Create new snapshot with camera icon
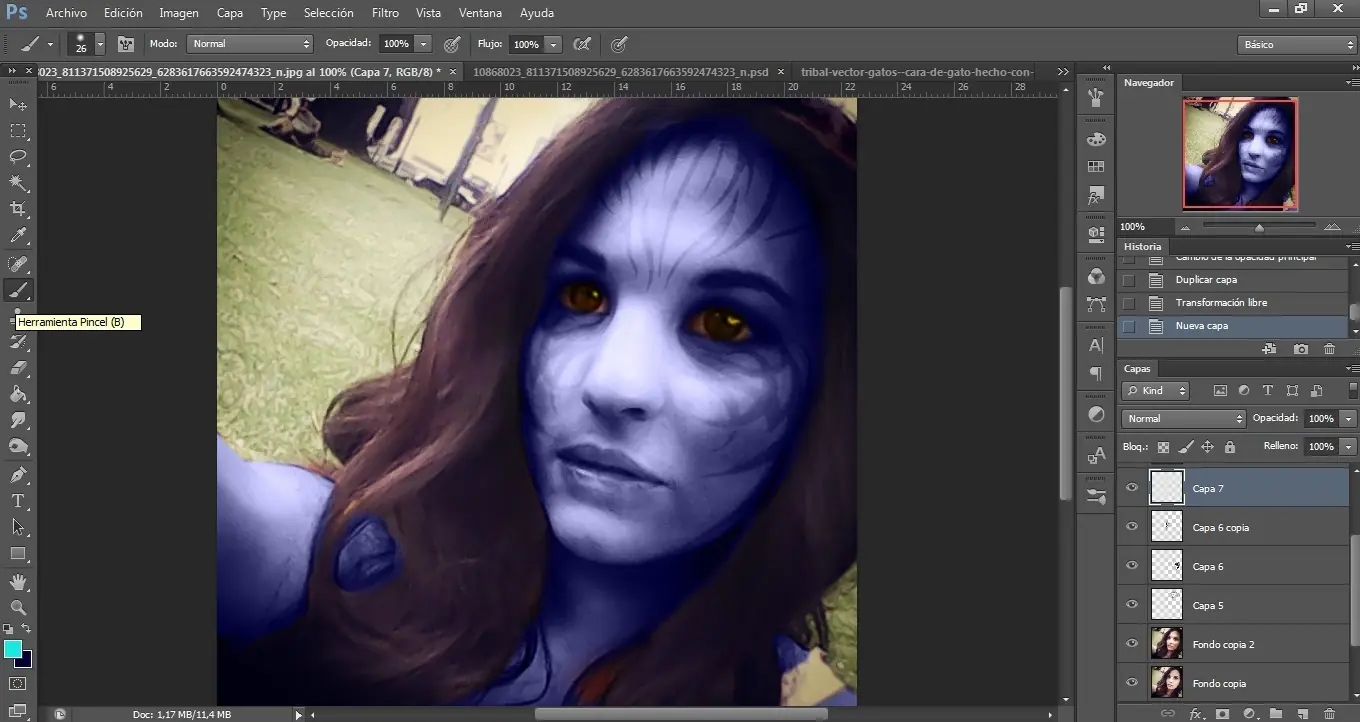Viewport: 1360px width, 722px height. click(x=1300, y=349)
